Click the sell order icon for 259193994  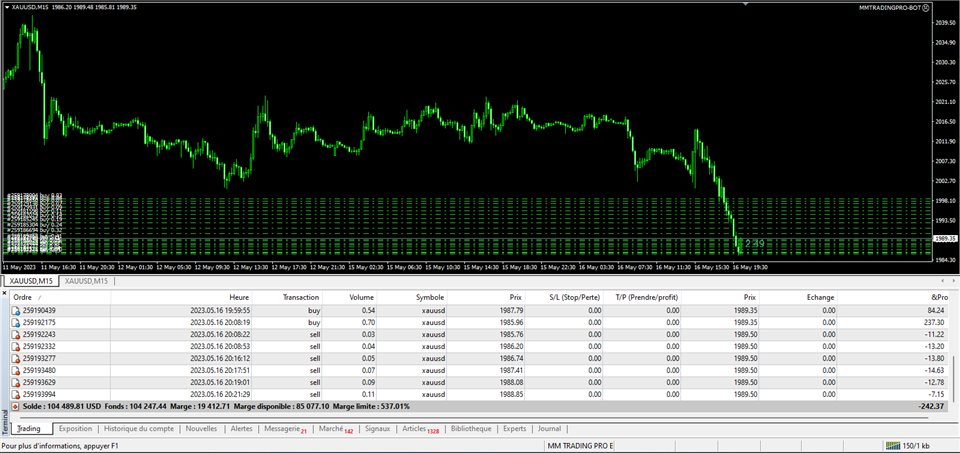[17, 394]
